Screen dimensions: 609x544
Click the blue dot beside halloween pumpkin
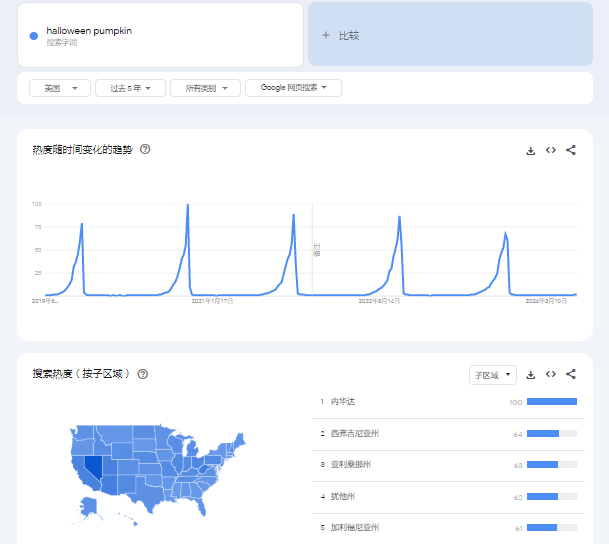pos(34,36)
